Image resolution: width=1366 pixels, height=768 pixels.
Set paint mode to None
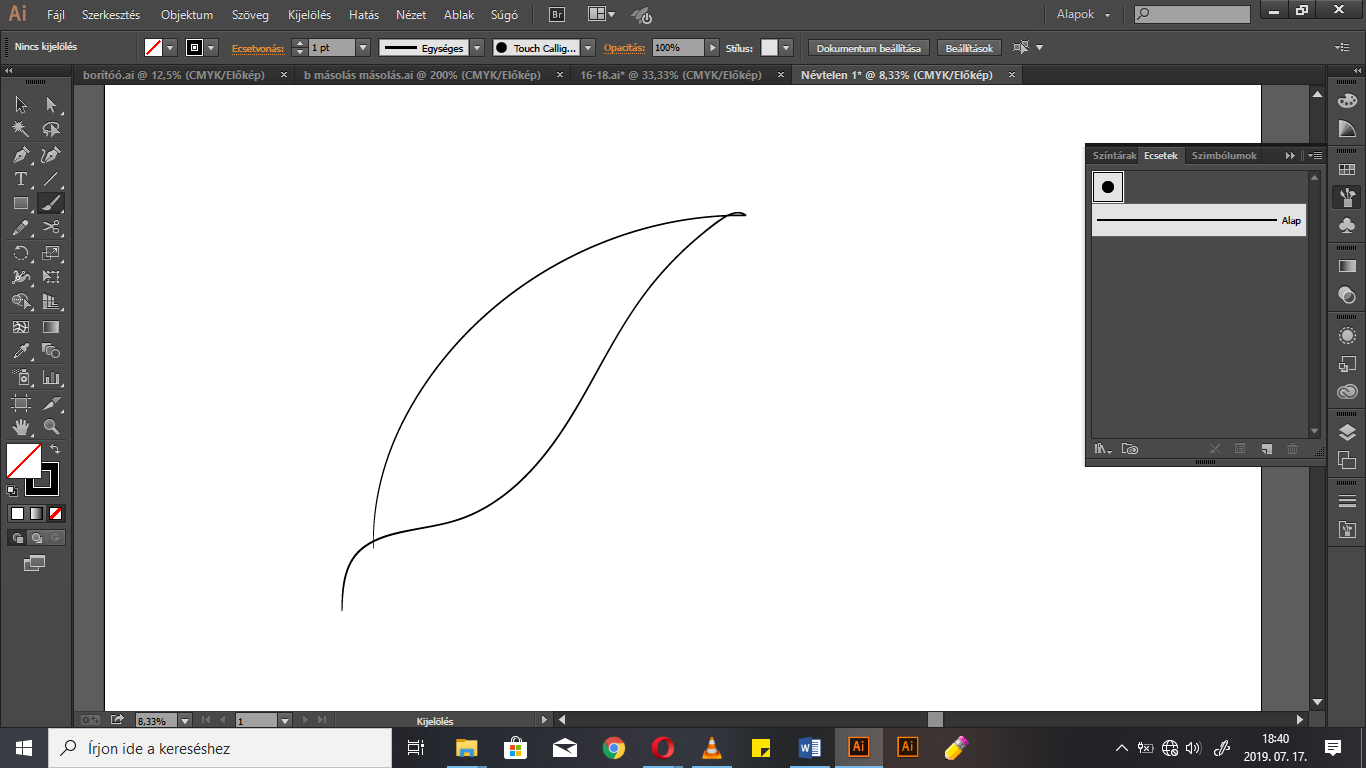click(x=56, y=513)
